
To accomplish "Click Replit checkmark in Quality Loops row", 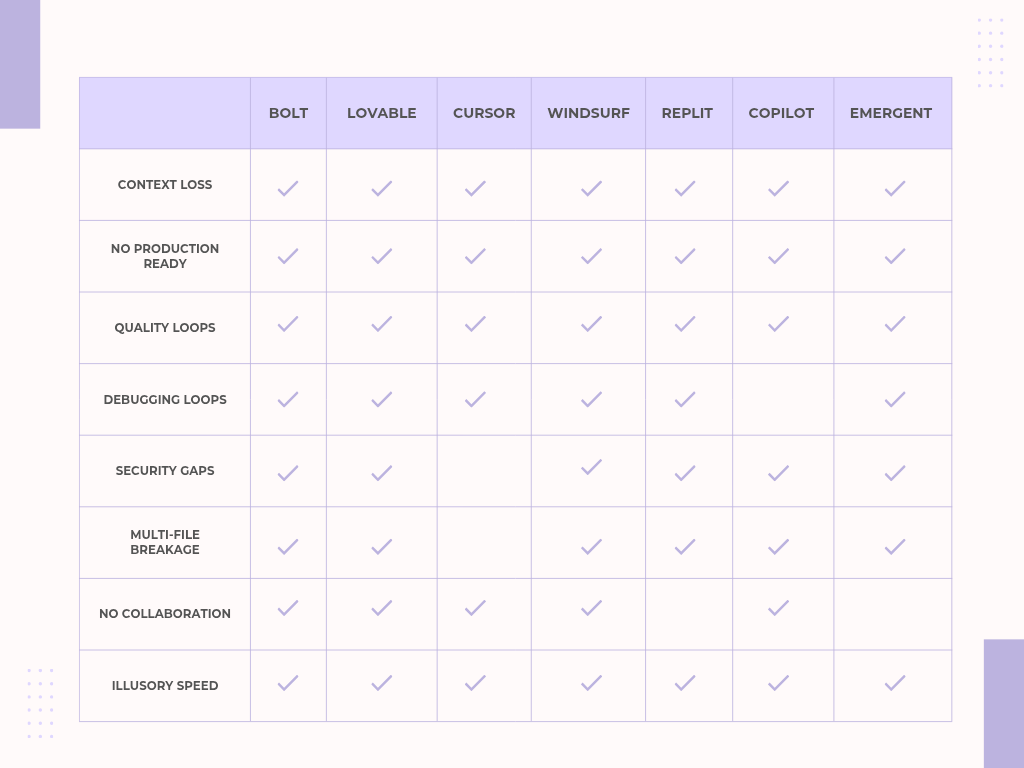I will [685, 324].
